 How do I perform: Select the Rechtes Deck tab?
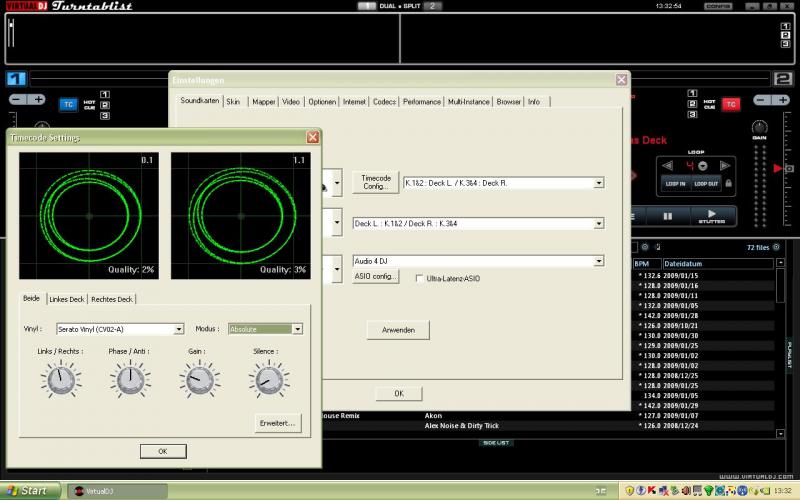pos(112,299)
